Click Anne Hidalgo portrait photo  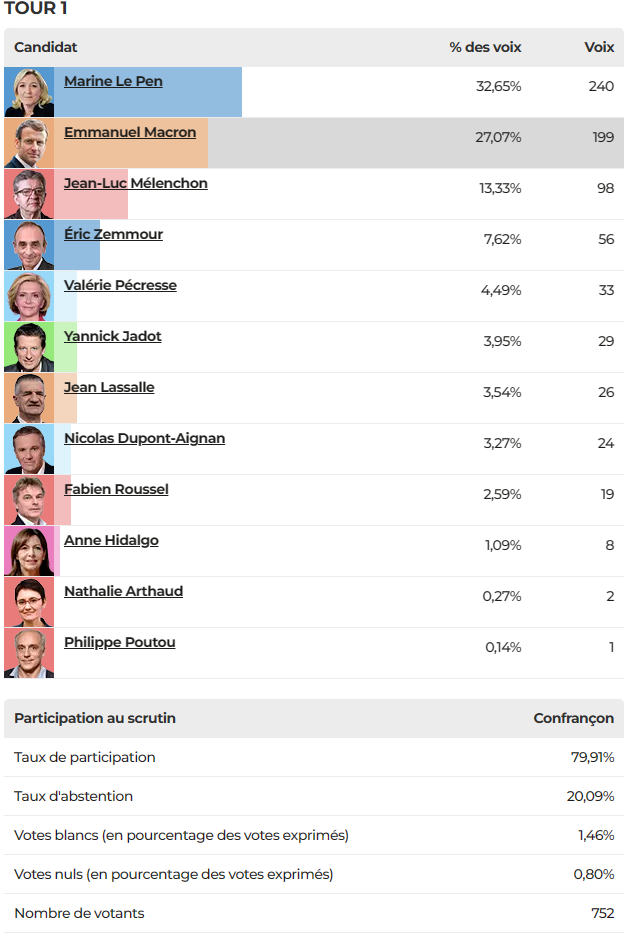(x=29, y=551)
